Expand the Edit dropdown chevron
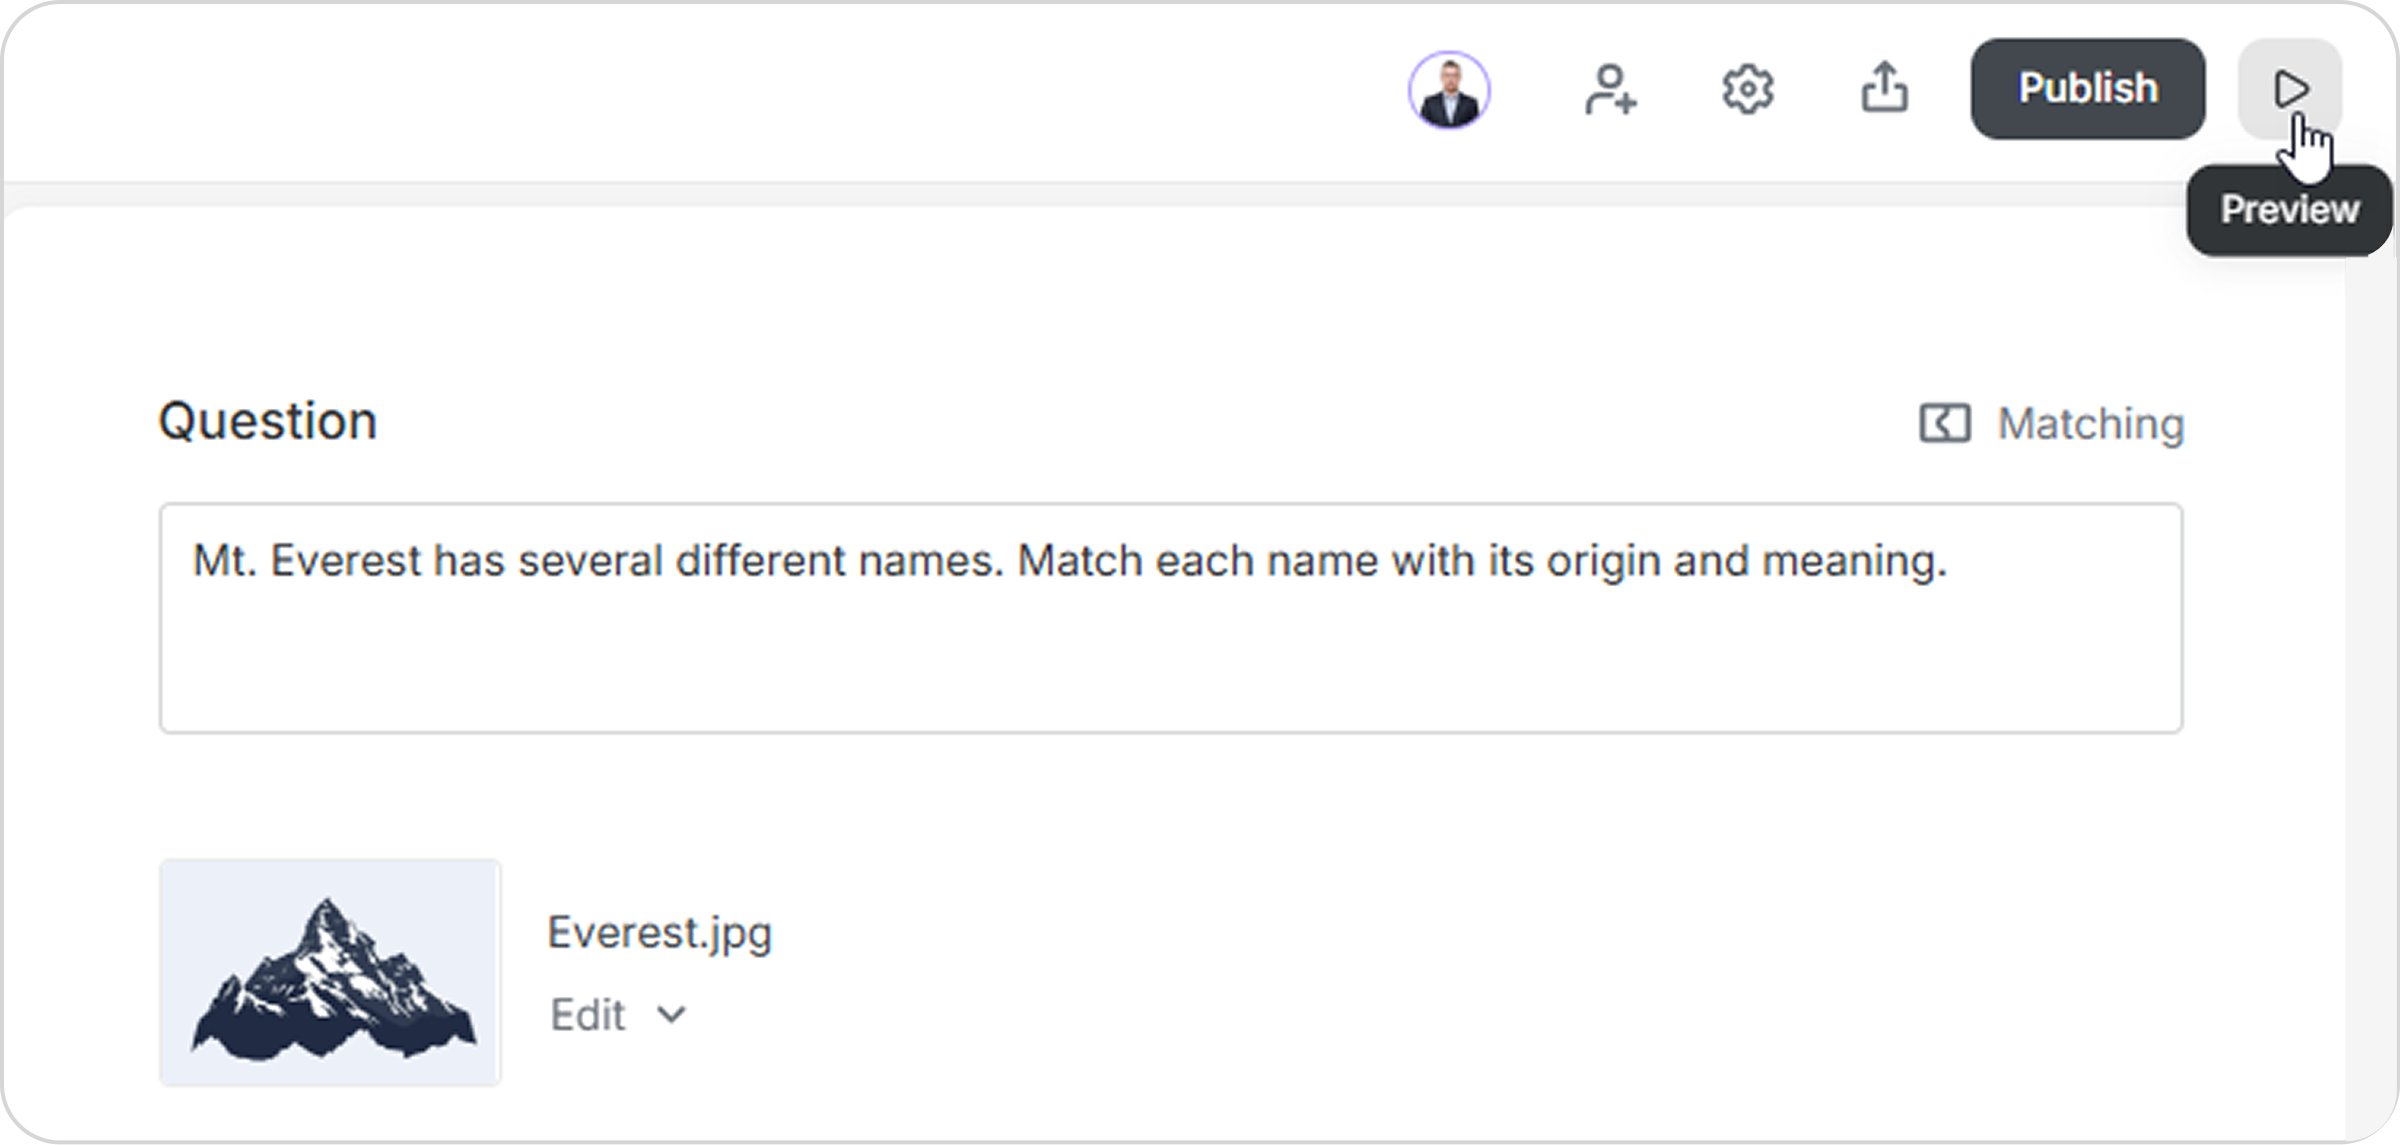The height and width of the screenshot is (1145, 2400). [671, 1015]
